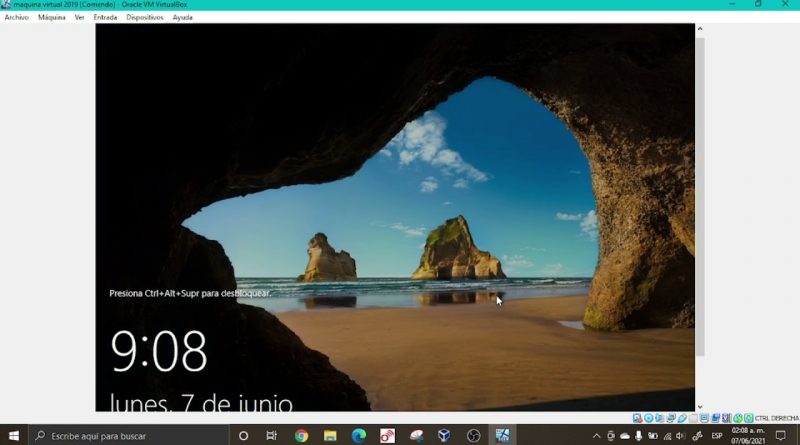Click the lock screen text Presiona Ctrl+Alt+Supr

coord(190,293)
